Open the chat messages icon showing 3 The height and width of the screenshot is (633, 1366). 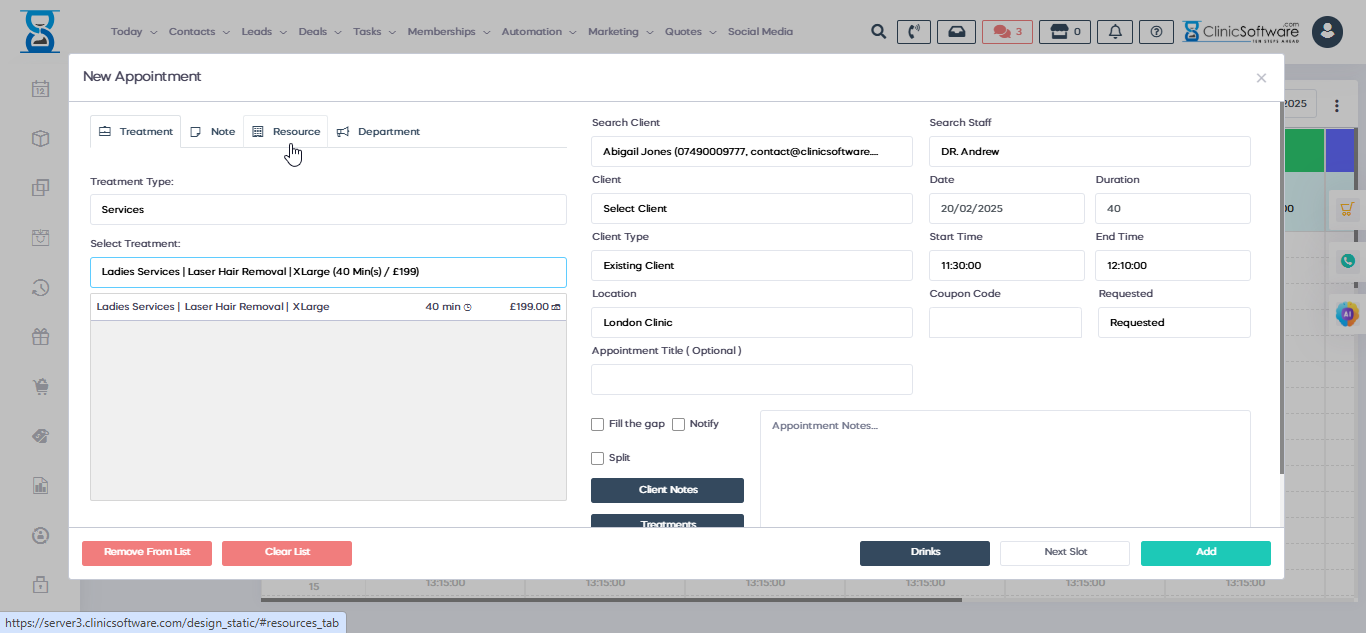(x=1007, y=32)
